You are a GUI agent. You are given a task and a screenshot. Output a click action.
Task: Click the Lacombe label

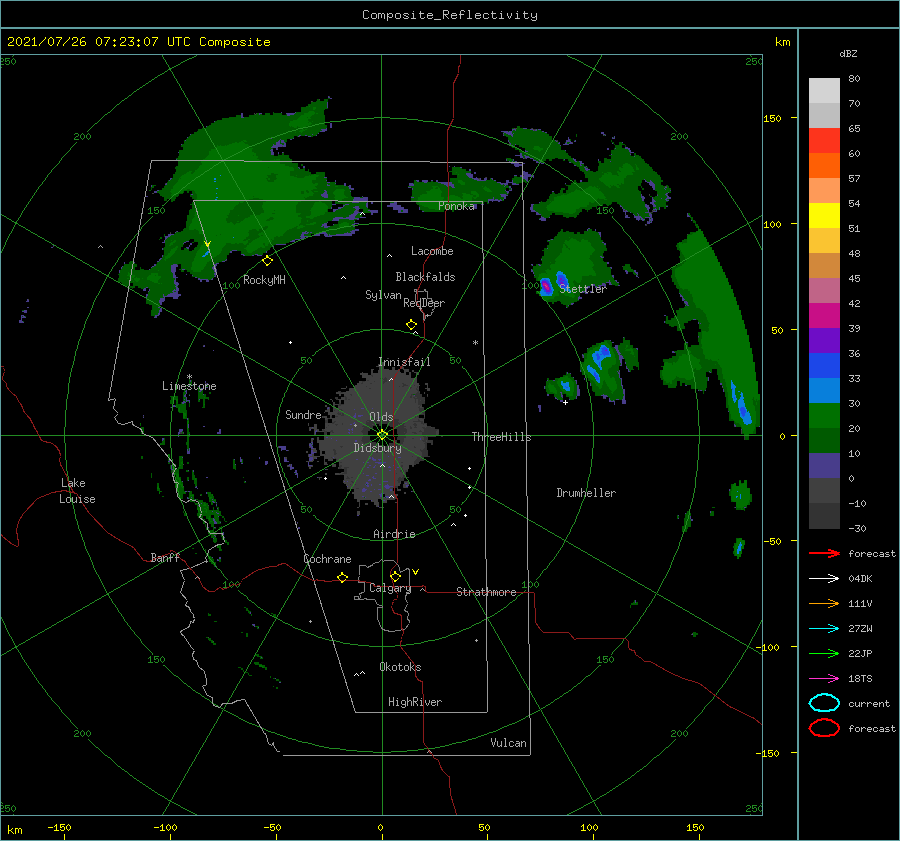click(x=432, y=251)
